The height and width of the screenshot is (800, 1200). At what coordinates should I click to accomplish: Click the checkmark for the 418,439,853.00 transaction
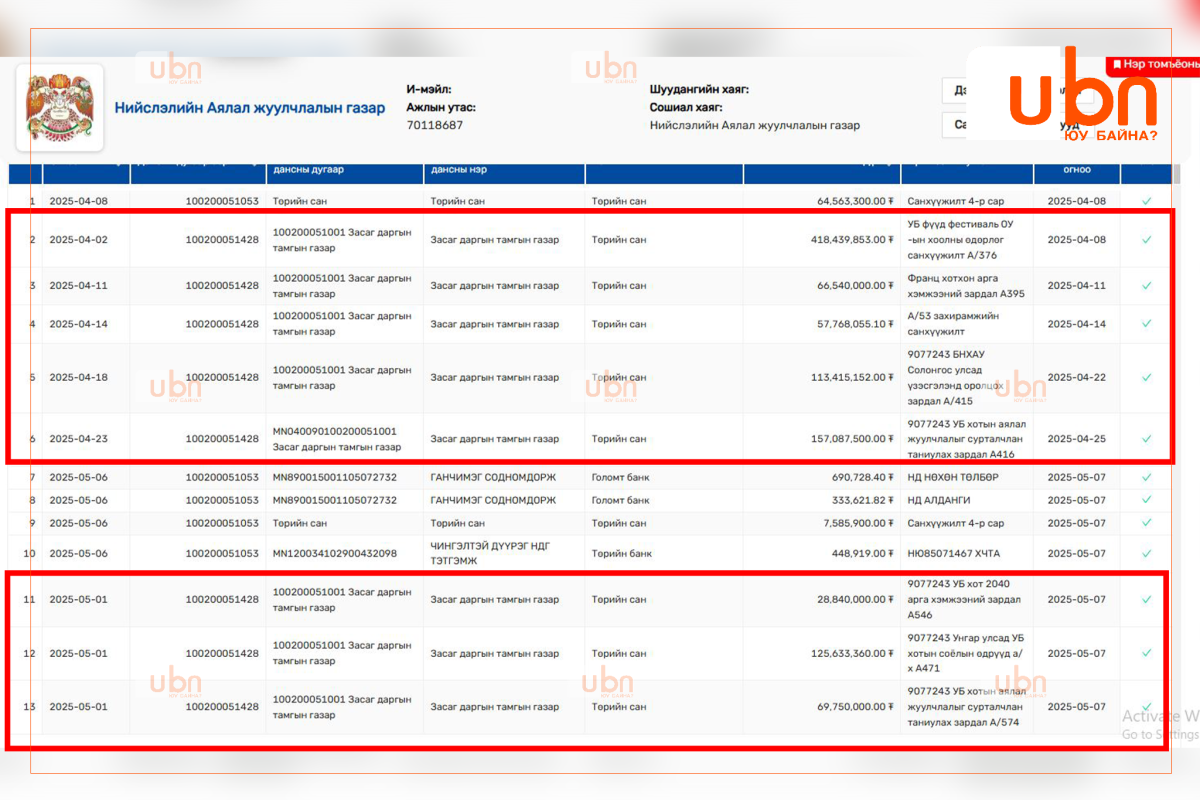click(x=1146, y=240)
